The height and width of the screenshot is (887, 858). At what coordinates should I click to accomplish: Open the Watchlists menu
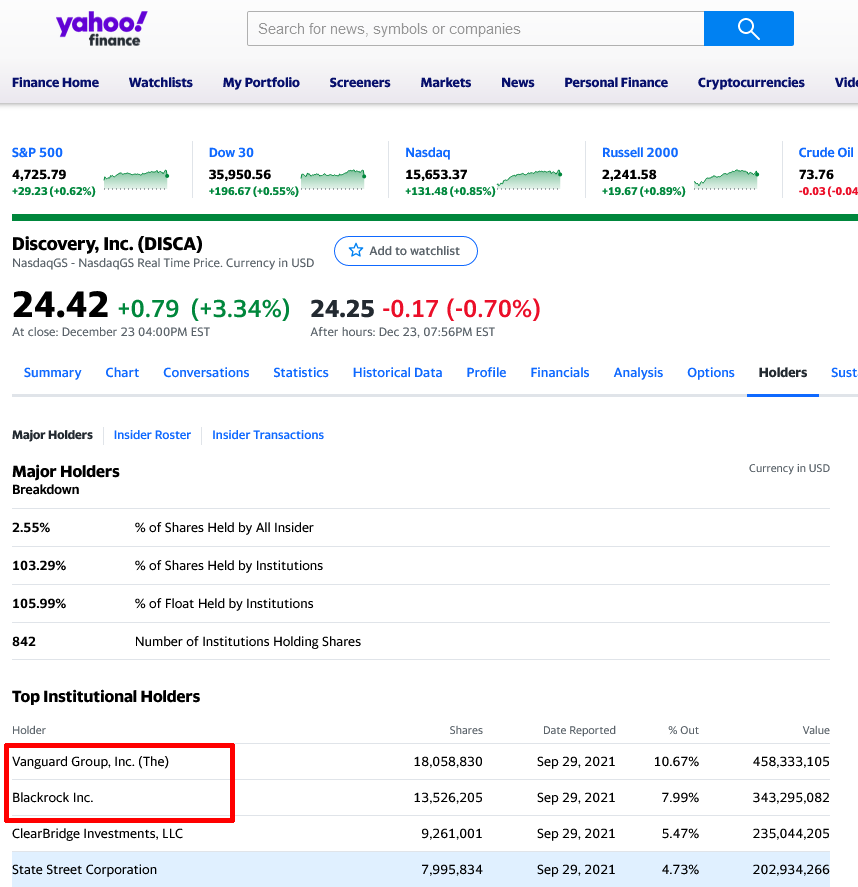(x=161, y=83)
